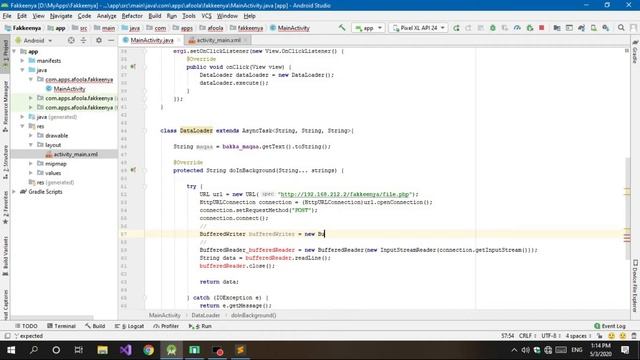This screenshot has height=360, width=640.
Task: Click the collapse all icon in Project panel
Action: click(x=83, y=40)
